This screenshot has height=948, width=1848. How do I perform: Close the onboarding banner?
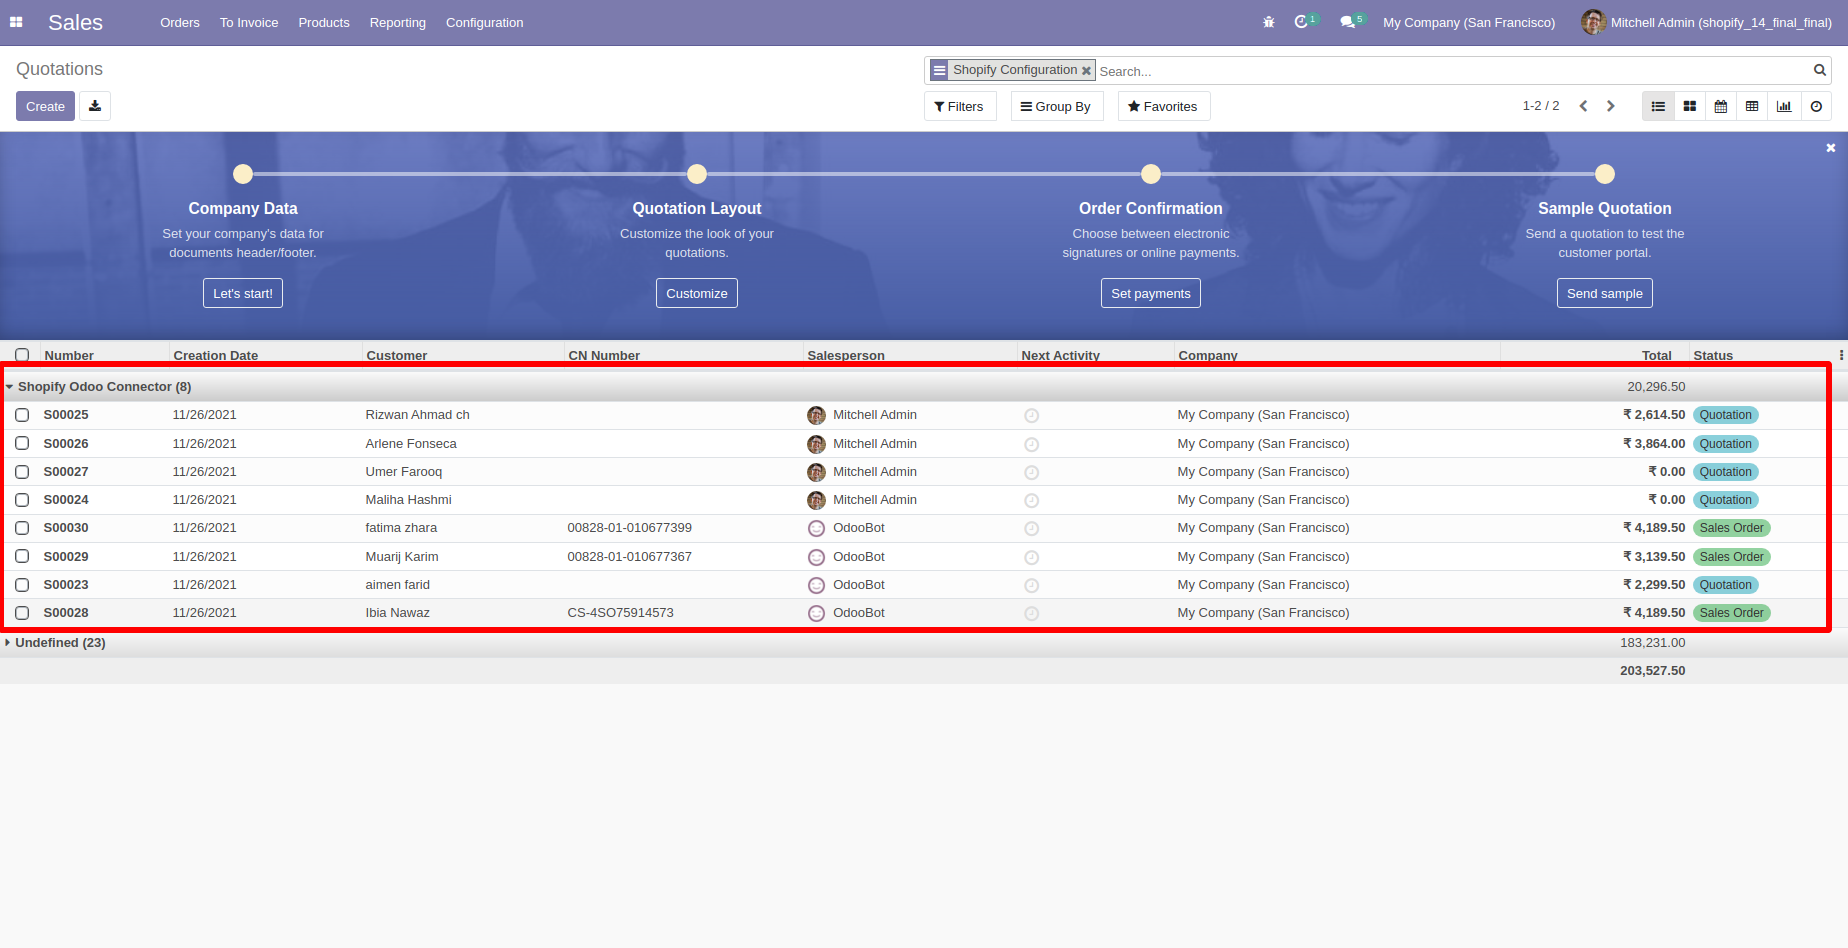1831,148
